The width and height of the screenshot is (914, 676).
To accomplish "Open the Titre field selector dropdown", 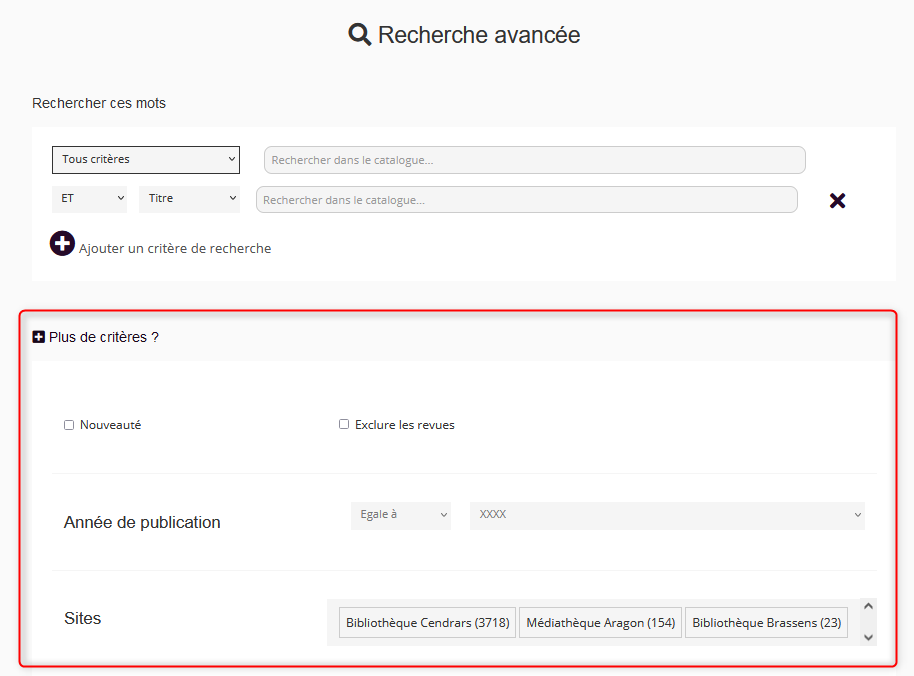I will point(190,199).
